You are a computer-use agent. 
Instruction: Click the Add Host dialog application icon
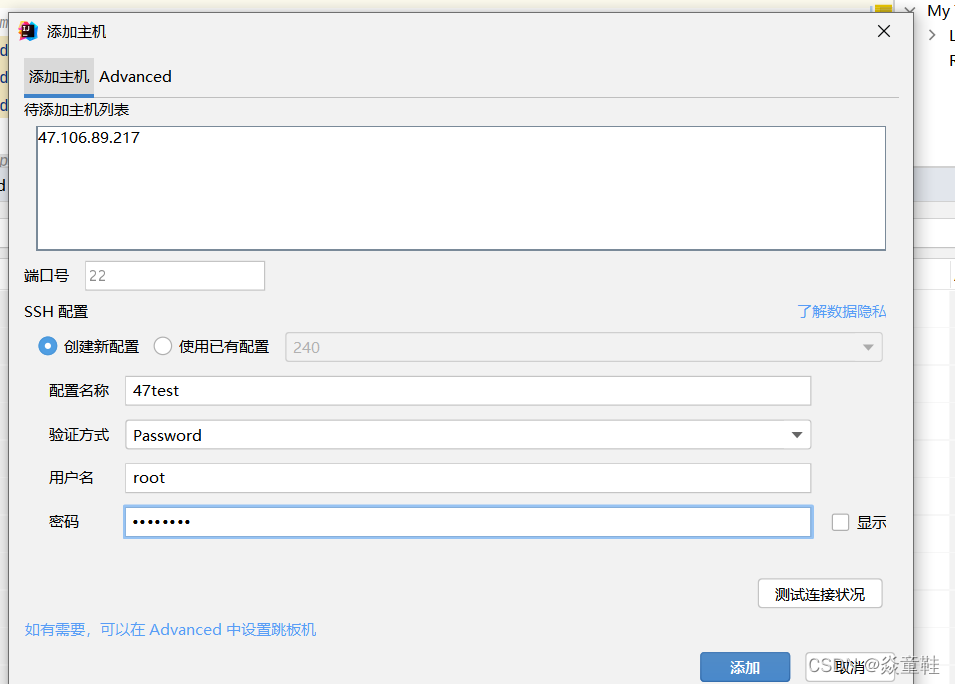click(x=27, y=31)
